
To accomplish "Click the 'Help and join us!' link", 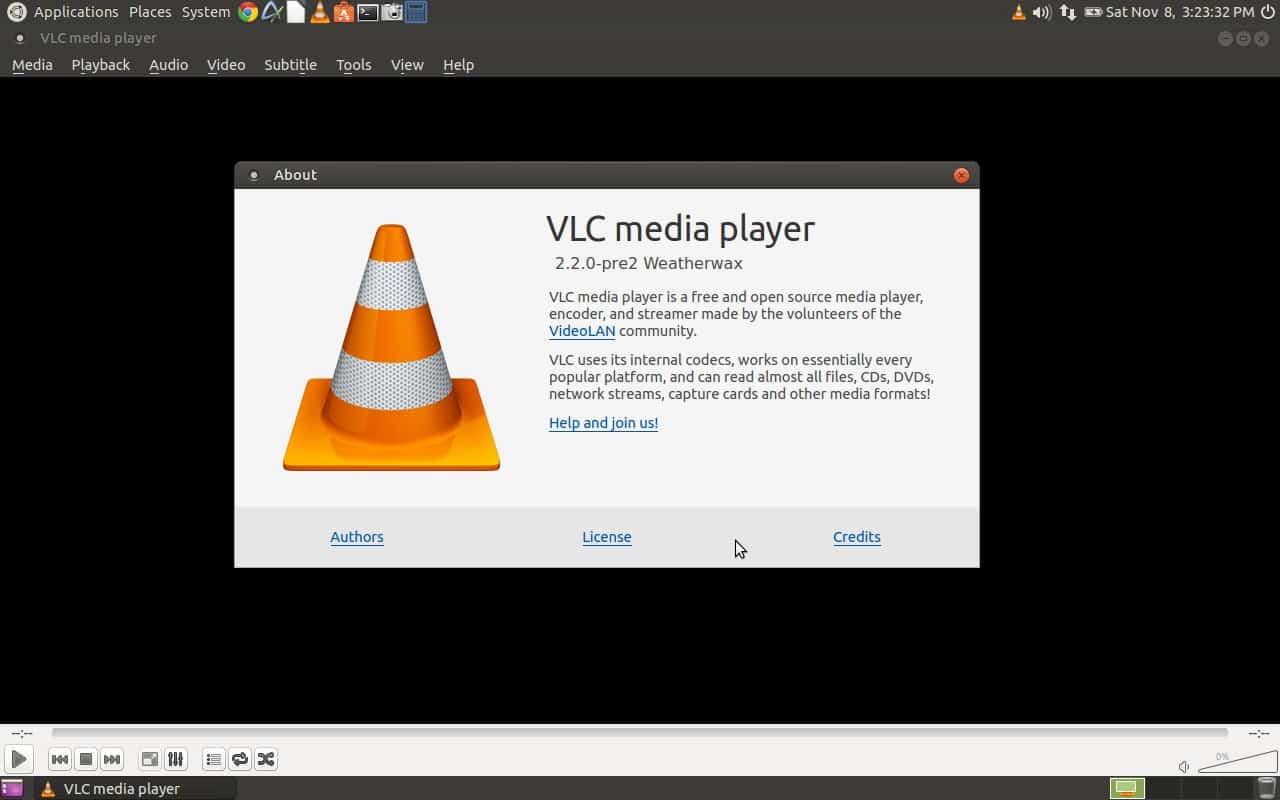I will click(x=603, y=423).
